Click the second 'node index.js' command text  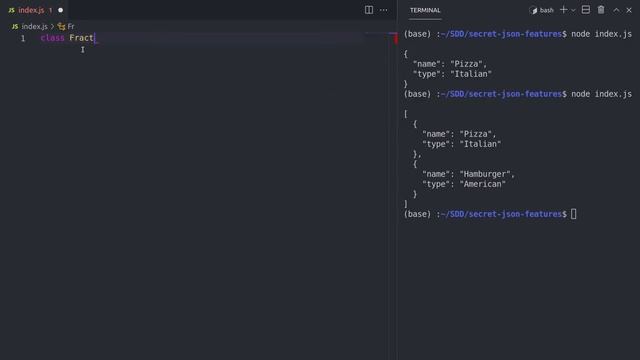pos(601,94)
